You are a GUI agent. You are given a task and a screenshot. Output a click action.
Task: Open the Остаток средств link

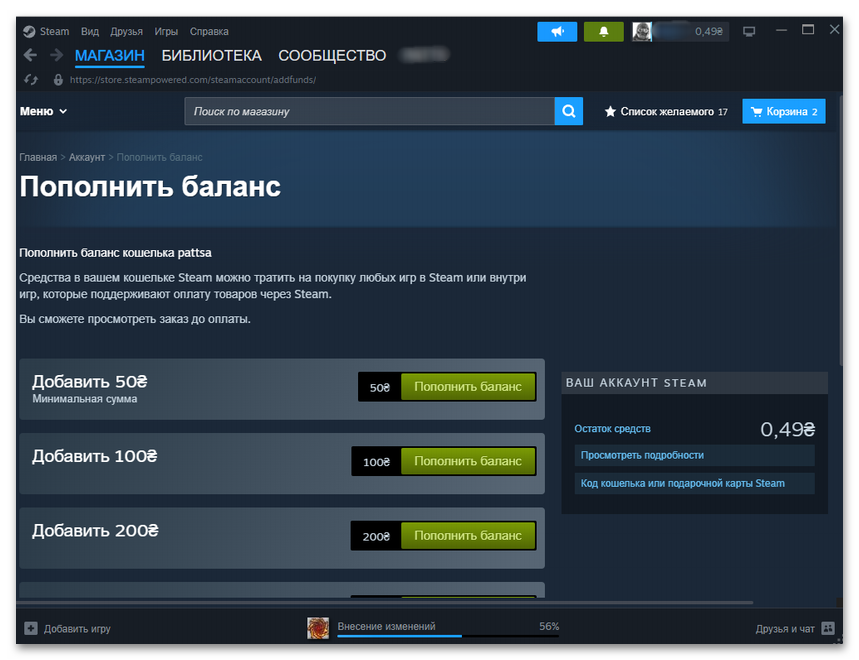(x=612, y=428)
